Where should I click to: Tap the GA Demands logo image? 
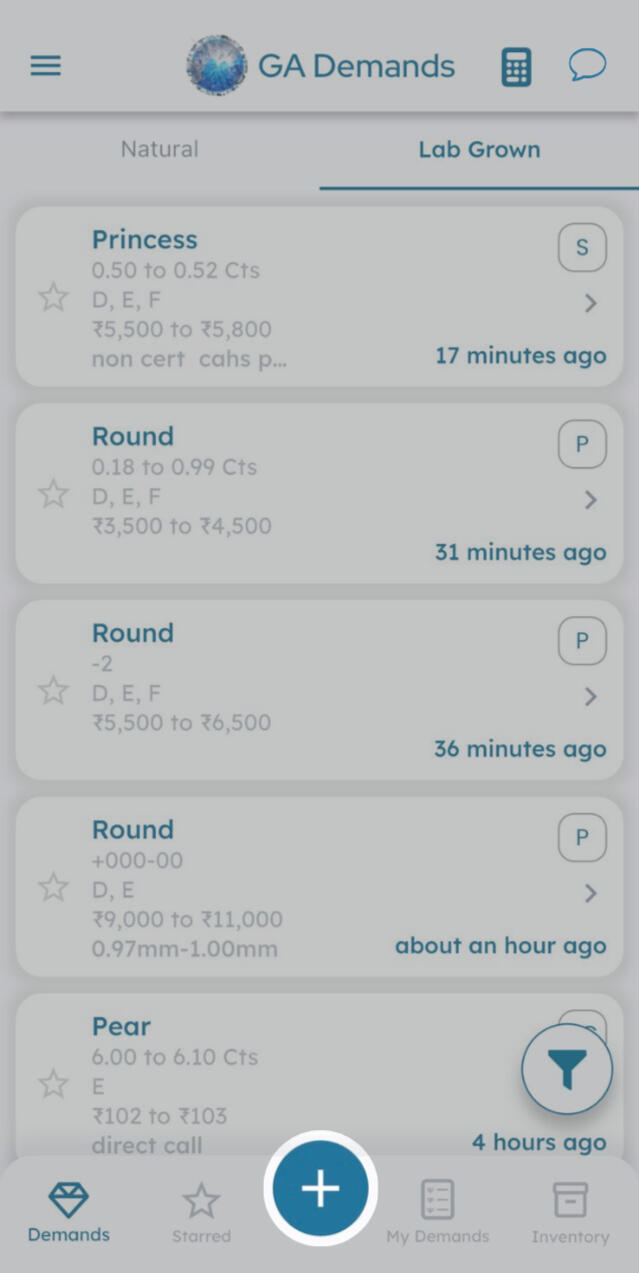point(217,66)
